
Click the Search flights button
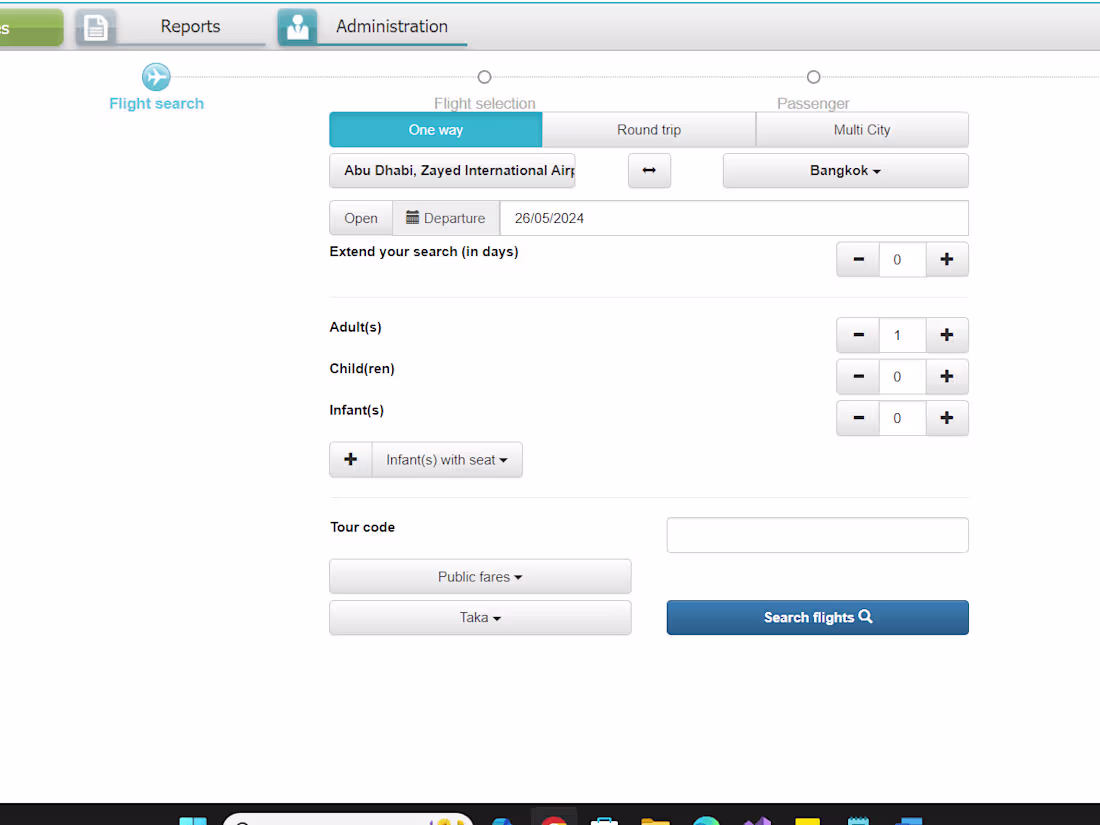(817, 617)
